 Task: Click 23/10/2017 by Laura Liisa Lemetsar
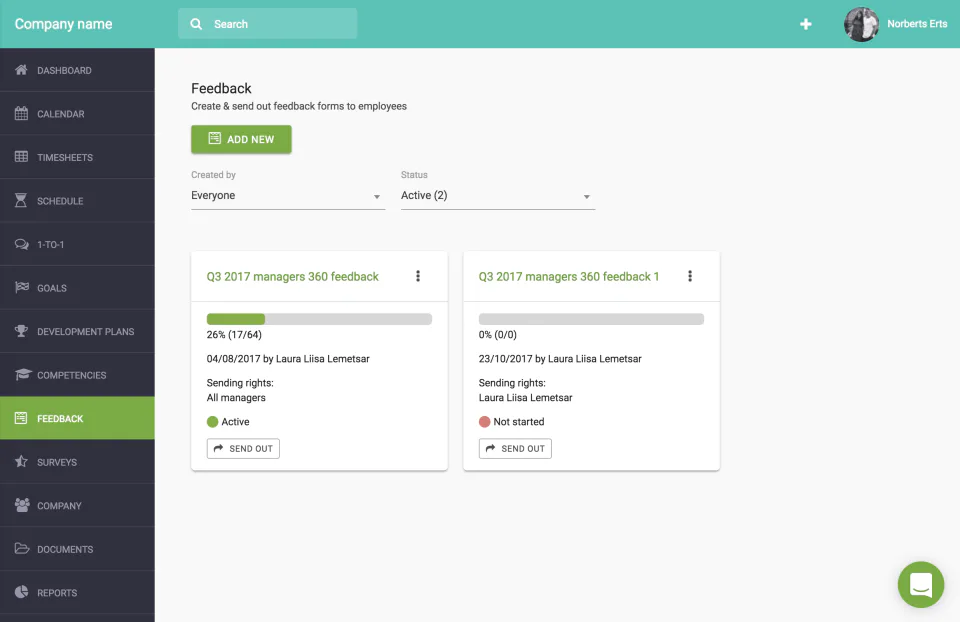(560, 359)
